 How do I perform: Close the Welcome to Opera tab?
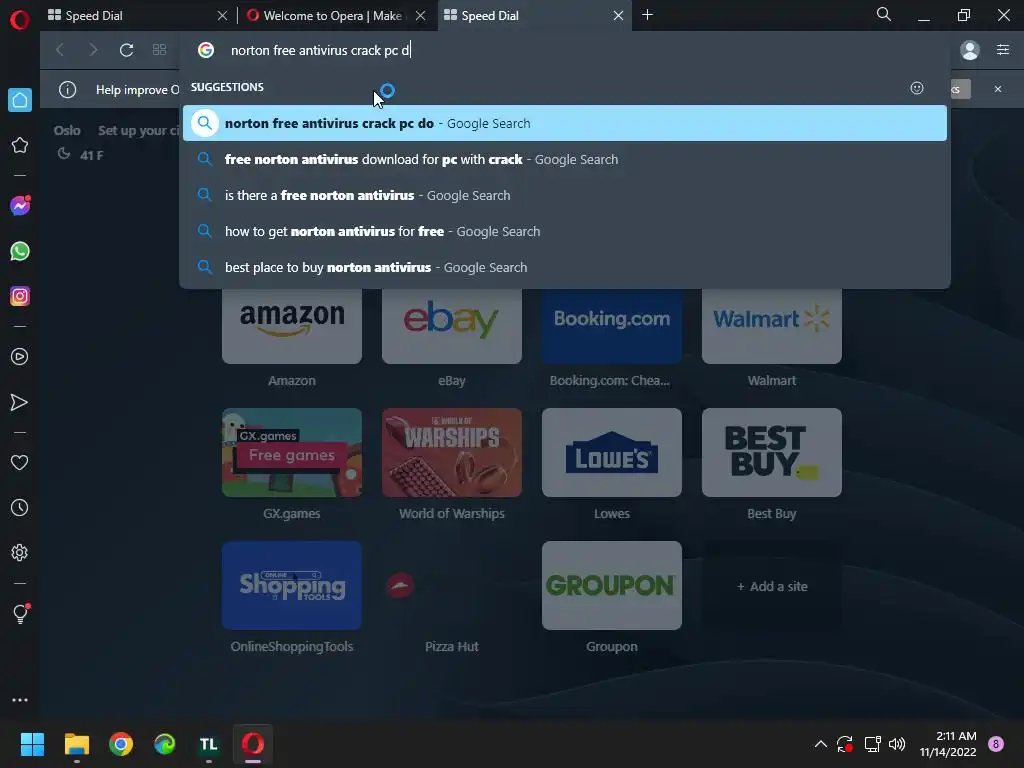click(421, 16)
